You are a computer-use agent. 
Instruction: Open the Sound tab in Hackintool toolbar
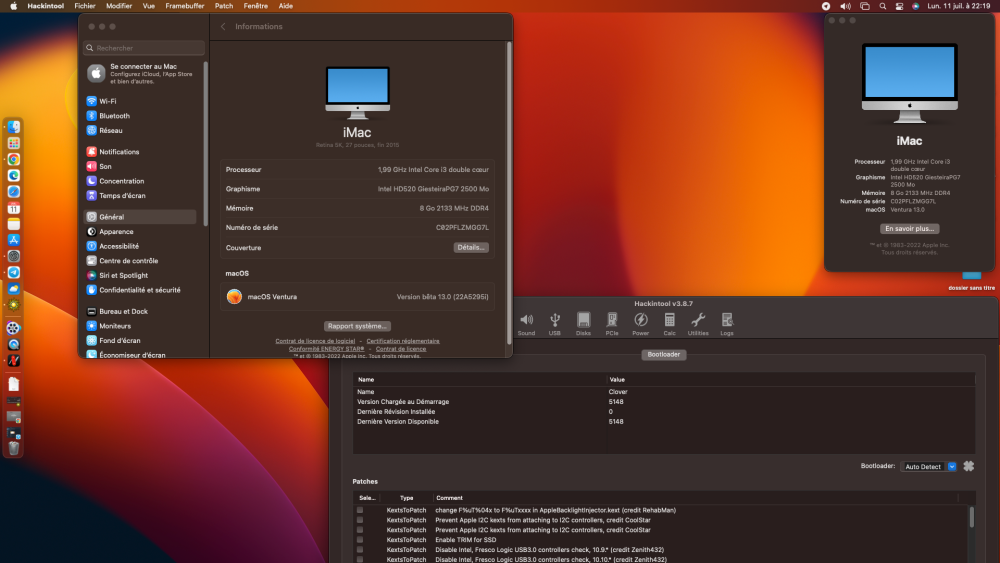pos(526,323)
